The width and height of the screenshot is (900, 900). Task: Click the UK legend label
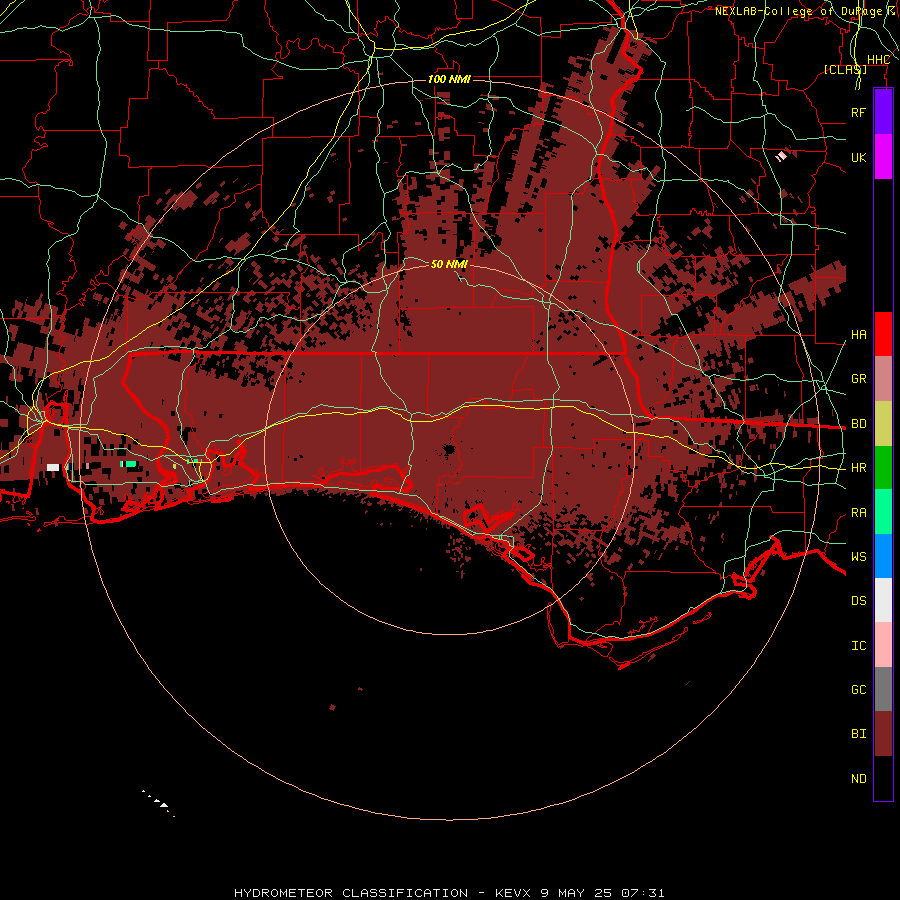click(859, 157)
